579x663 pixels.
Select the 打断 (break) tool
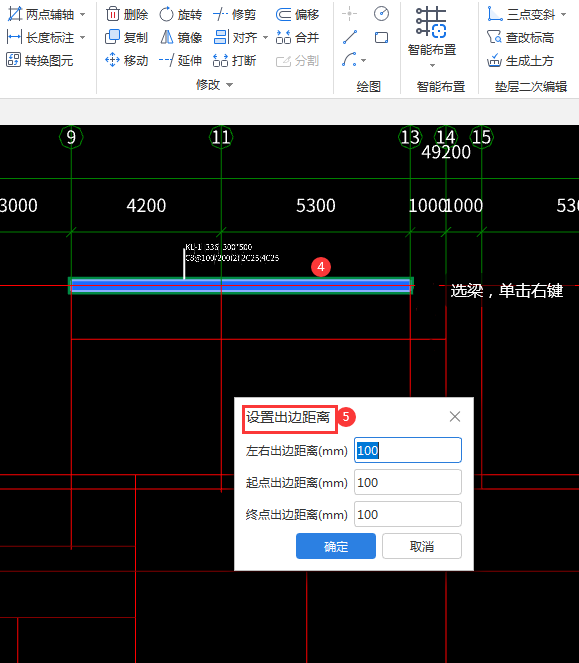[234, 60]
